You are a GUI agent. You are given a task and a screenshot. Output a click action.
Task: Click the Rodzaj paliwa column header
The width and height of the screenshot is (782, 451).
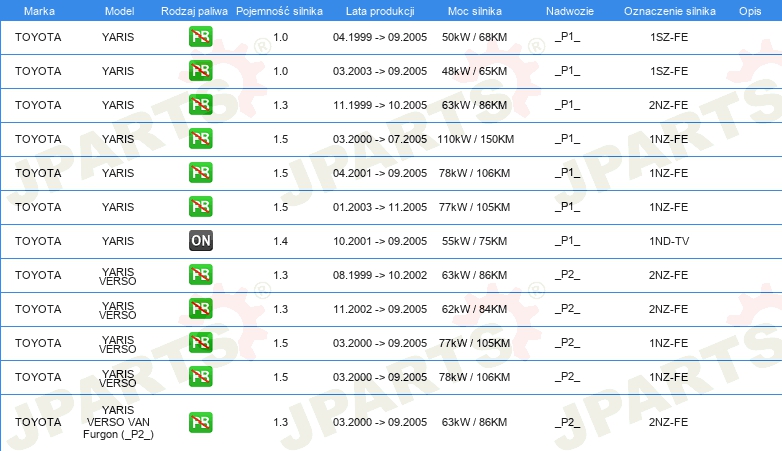point(194,11)
